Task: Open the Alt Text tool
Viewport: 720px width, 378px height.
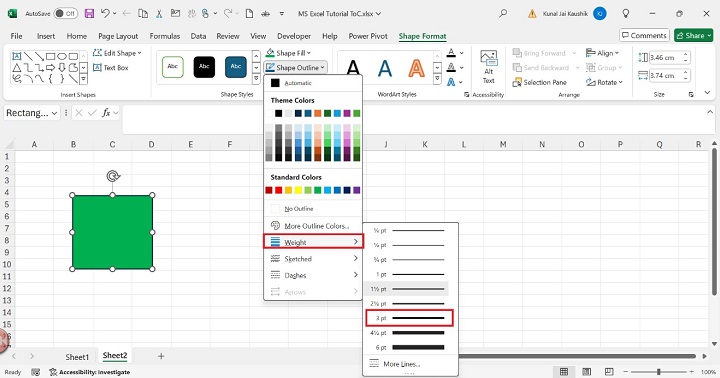Action: [489, 67]
